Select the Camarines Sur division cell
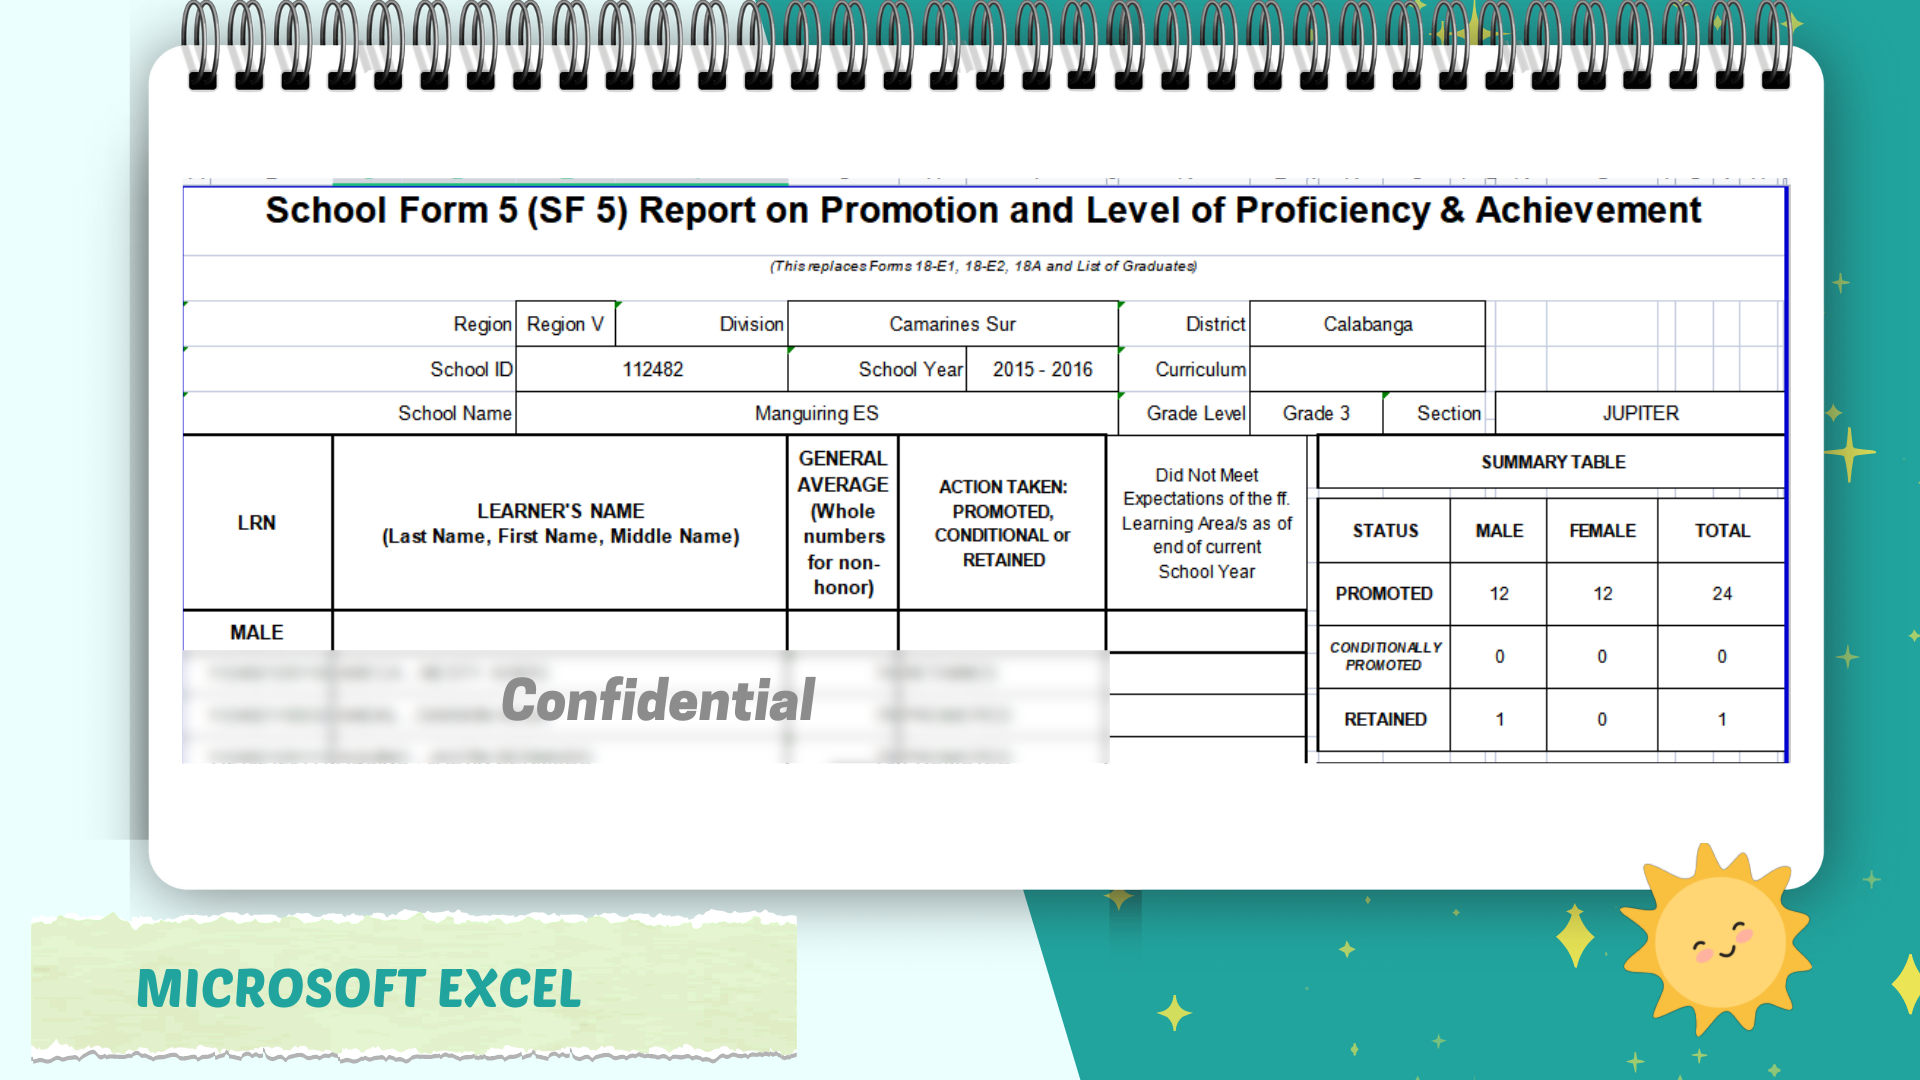The image size is (1920, 1080). pyautogui.click(x=952, y=324)
